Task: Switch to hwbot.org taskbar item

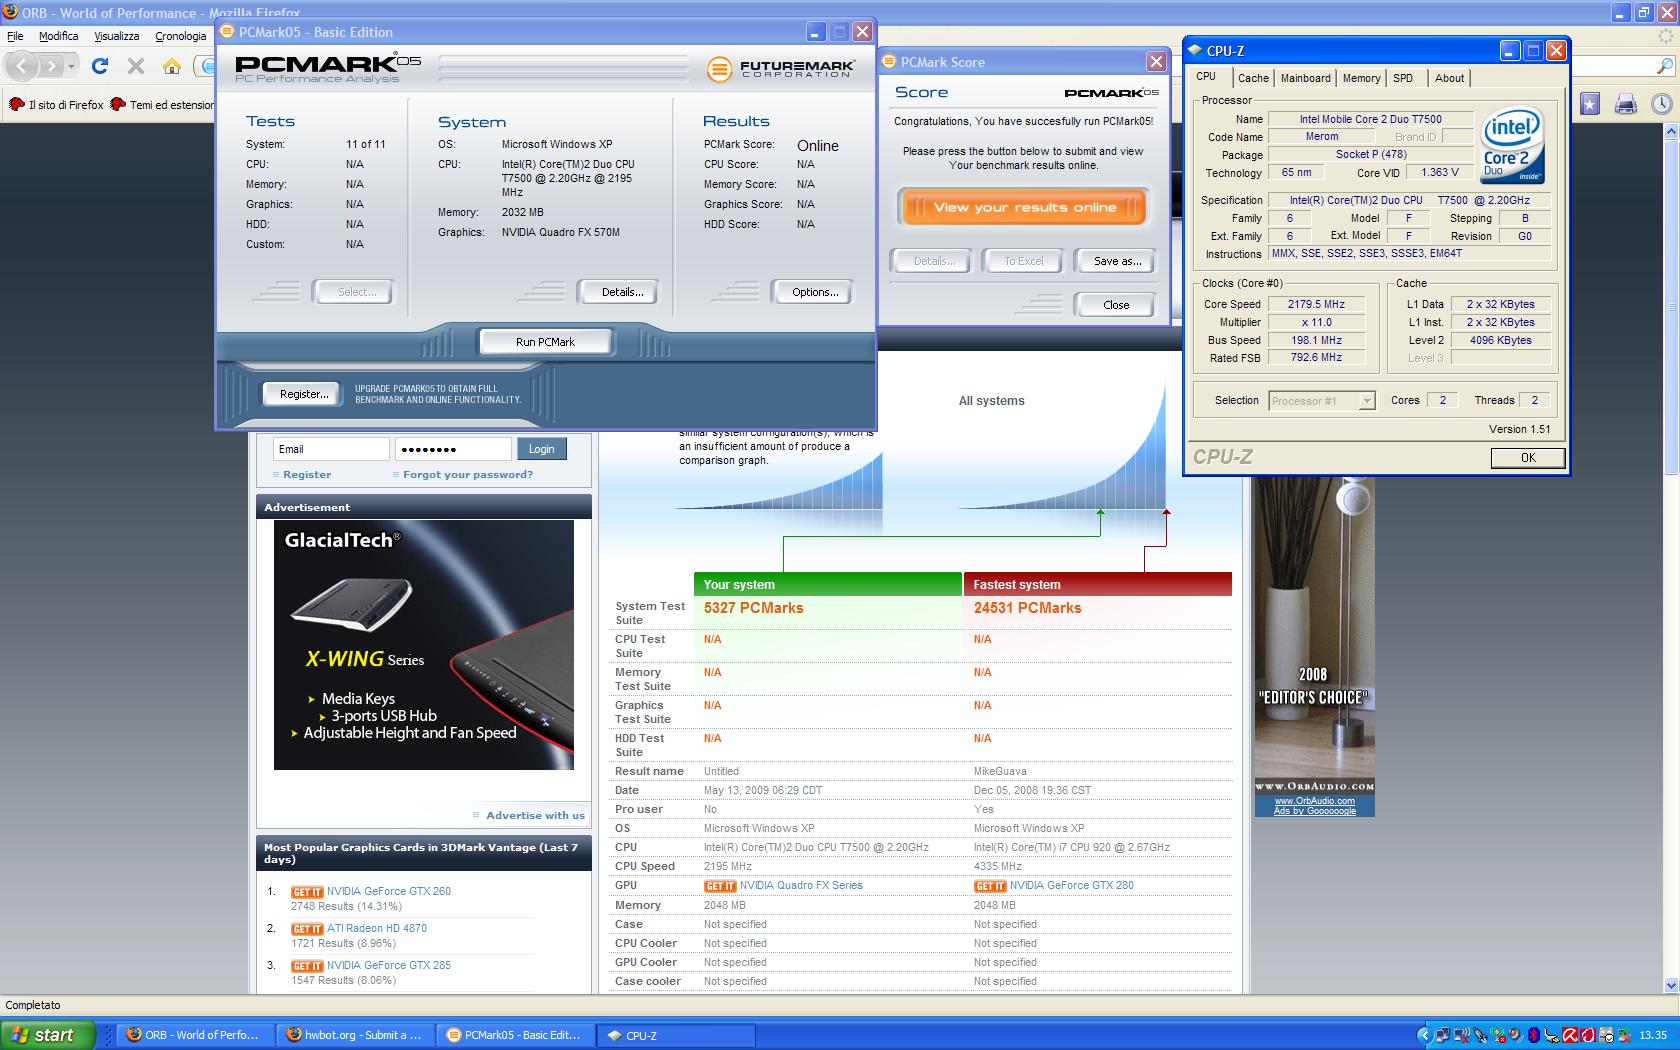Action: (x=355, y=1035)
